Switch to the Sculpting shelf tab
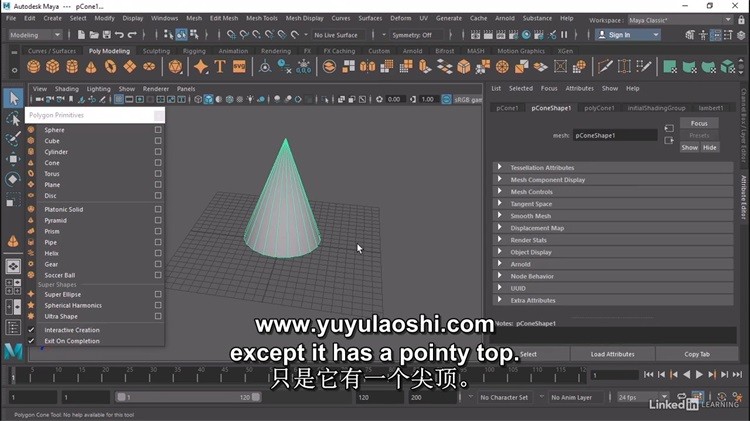The width and height of the screenshot is (750, 421). tap(156, 51)
